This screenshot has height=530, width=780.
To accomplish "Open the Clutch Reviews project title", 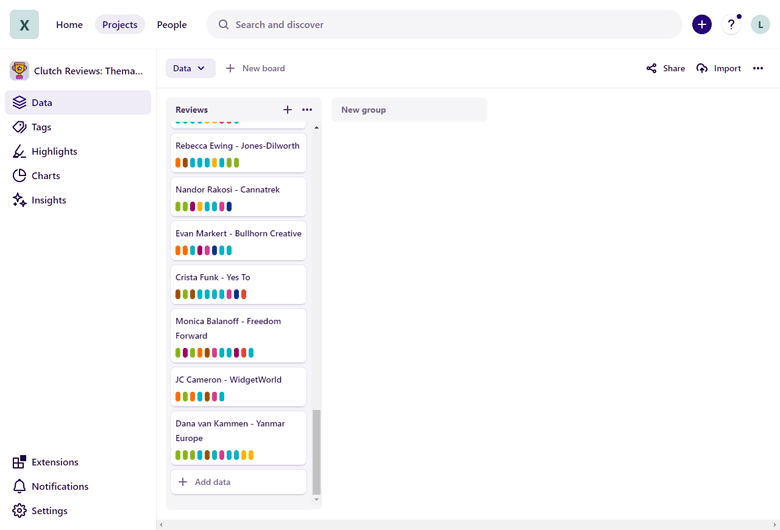I will (88, 71).
